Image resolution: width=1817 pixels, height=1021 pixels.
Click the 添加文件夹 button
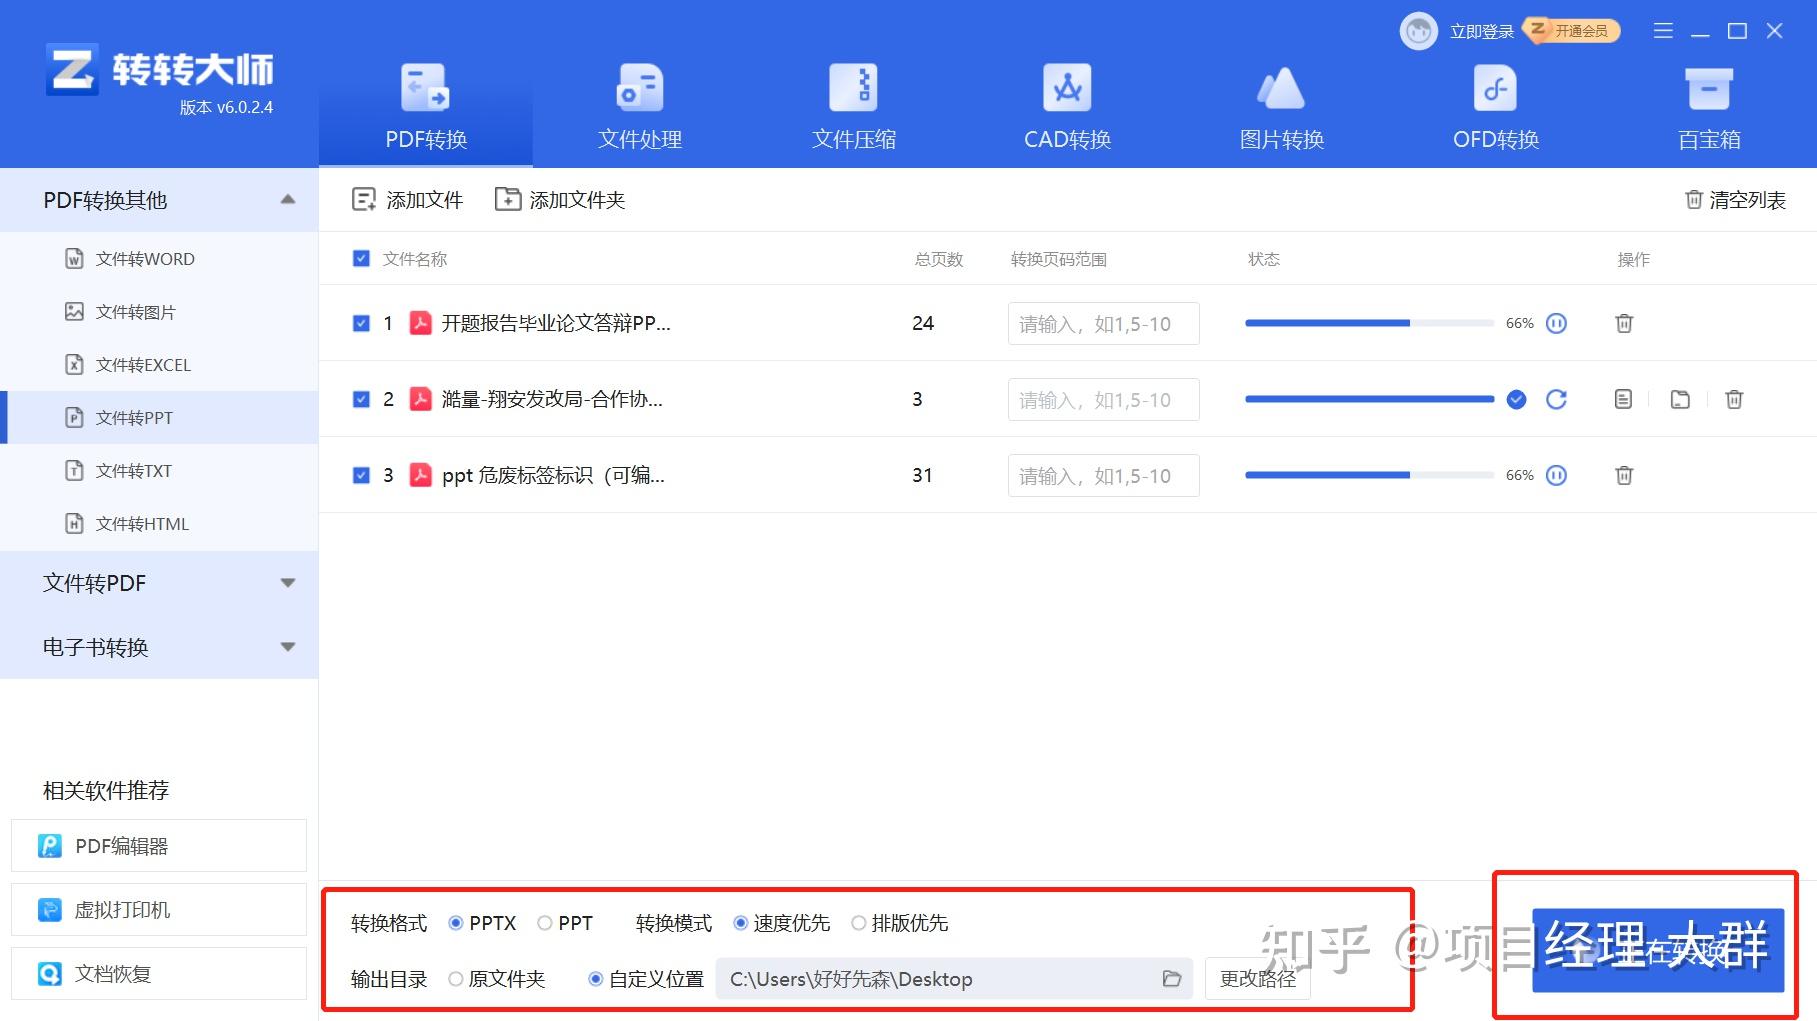coord(560,200)
